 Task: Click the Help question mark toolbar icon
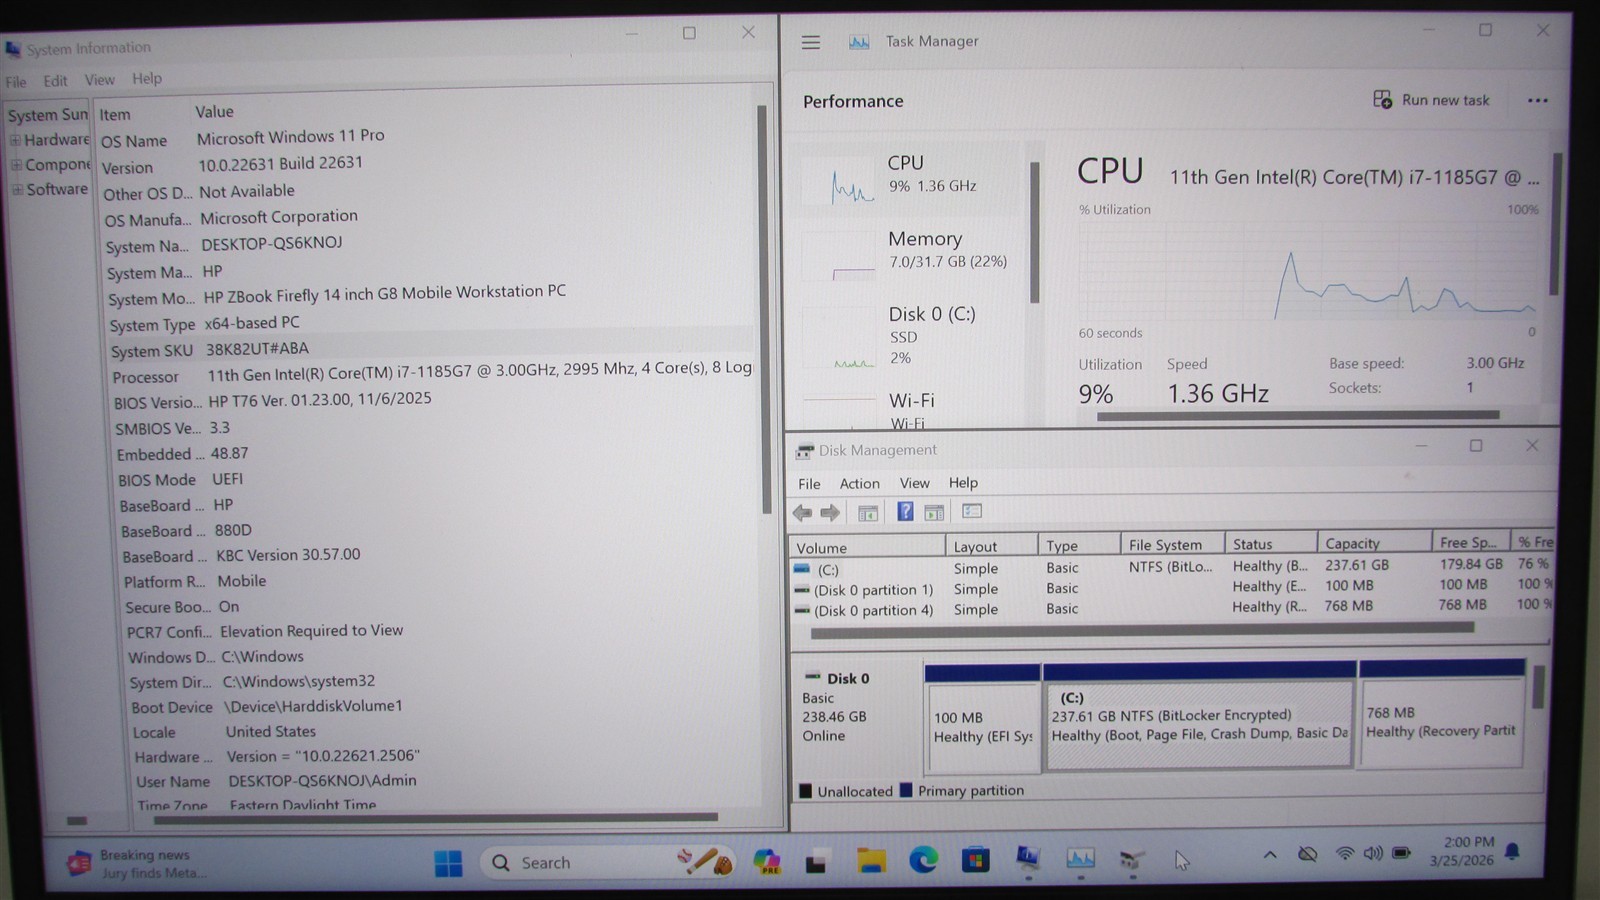(905, 512)
